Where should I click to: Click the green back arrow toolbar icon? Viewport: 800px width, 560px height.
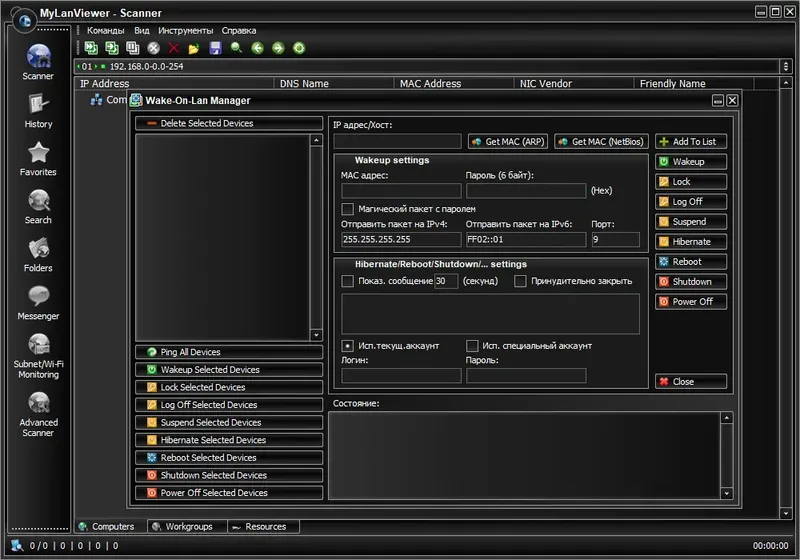(x=258, y=48)
